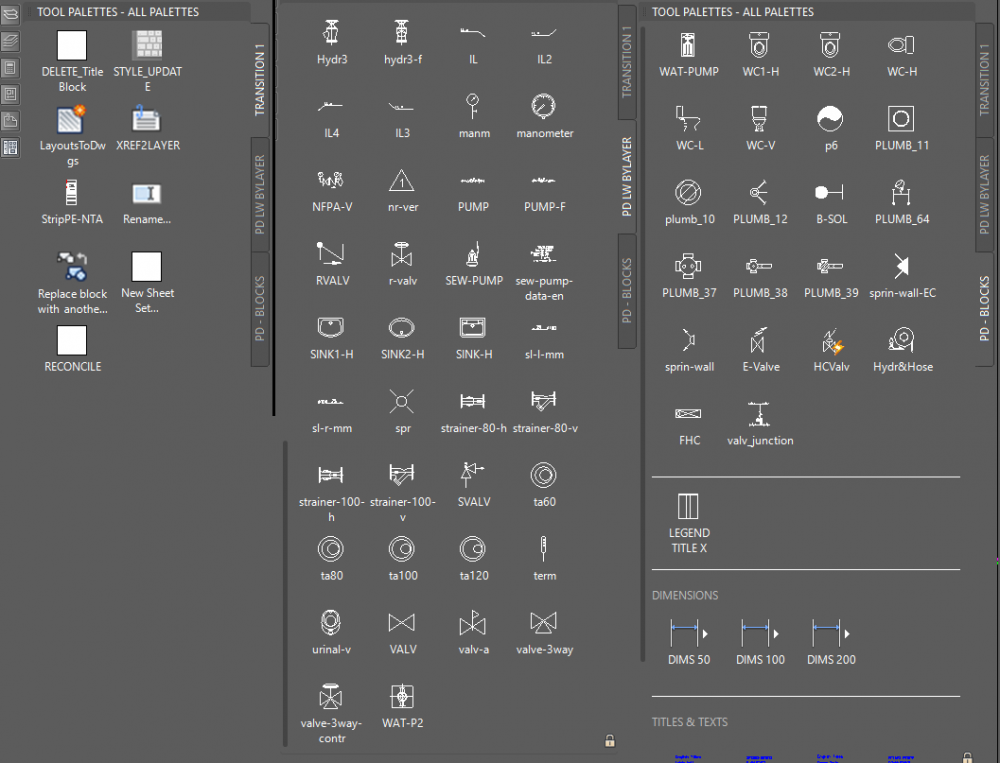Choose the urinal-v block
The width and height of the screenshot is (1000, 763).
click(x=330, y=624)
